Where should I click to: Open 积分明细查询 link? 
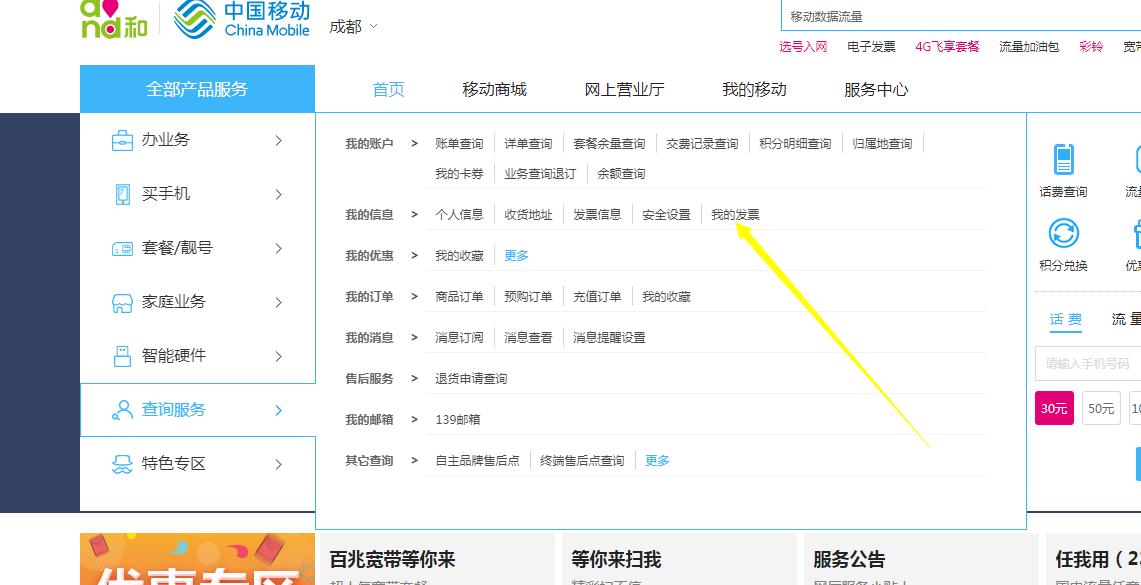click(x=795, y=144)
